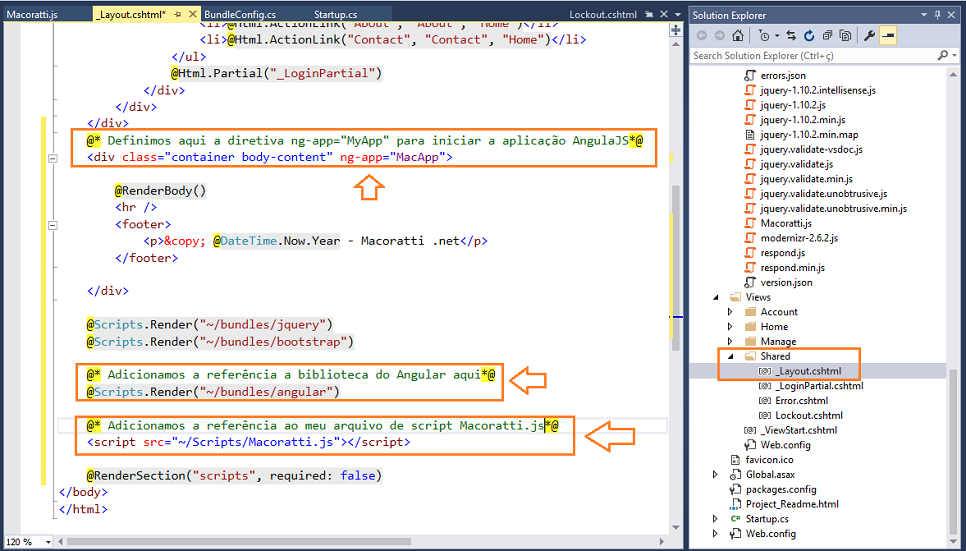The width and height of the screenshot is (966, 551).
Task: Click the Views folder icon
Action: coord(735,297)
